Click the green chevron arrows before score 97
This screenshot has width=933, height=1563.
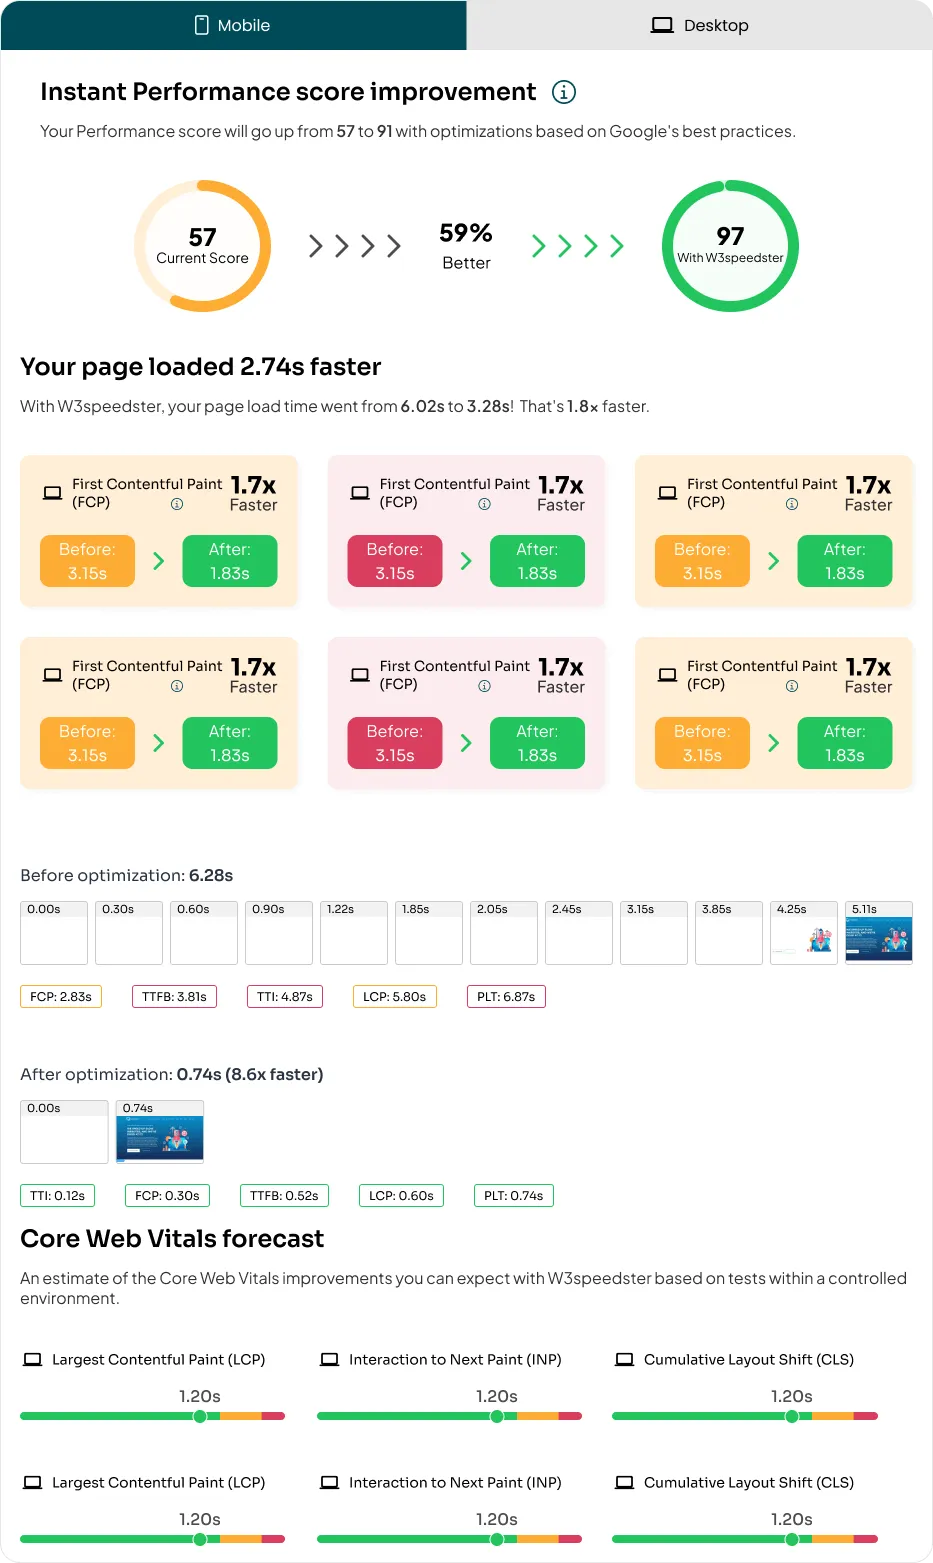coord(577,246)
